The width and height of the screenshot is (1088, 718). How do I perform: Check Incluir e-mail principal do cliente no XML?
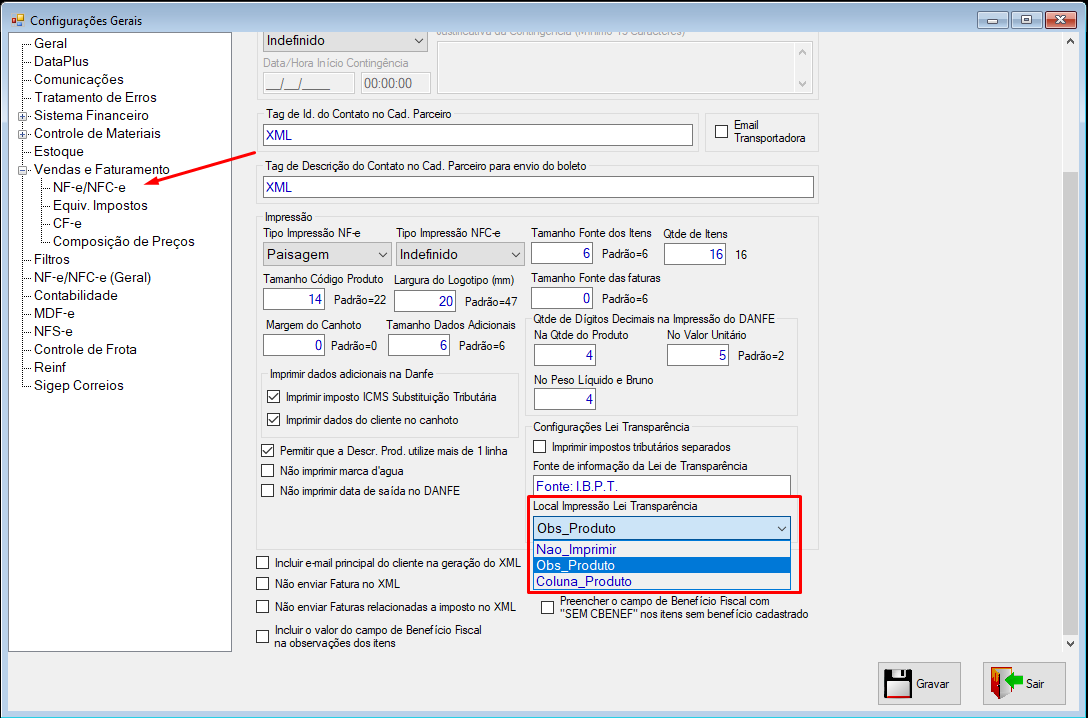tap(262, 563)
